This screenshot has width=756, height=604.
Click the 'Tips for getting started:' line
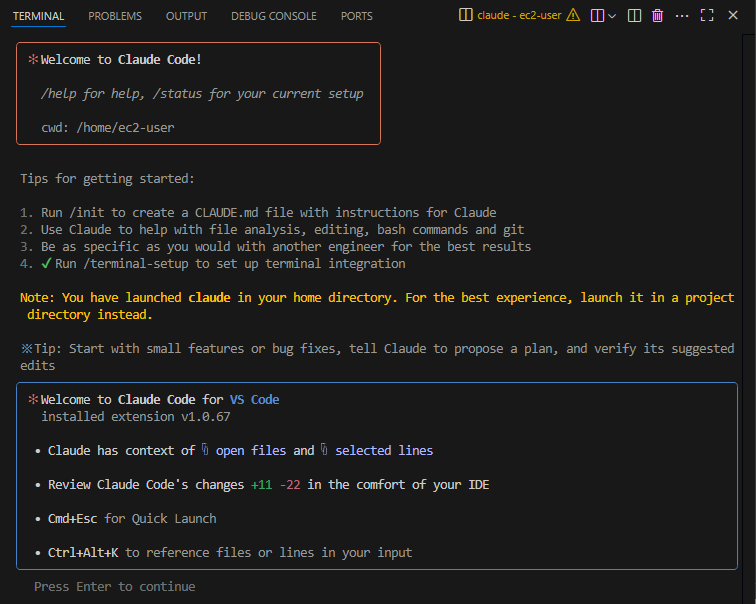[x=107, y=179]
